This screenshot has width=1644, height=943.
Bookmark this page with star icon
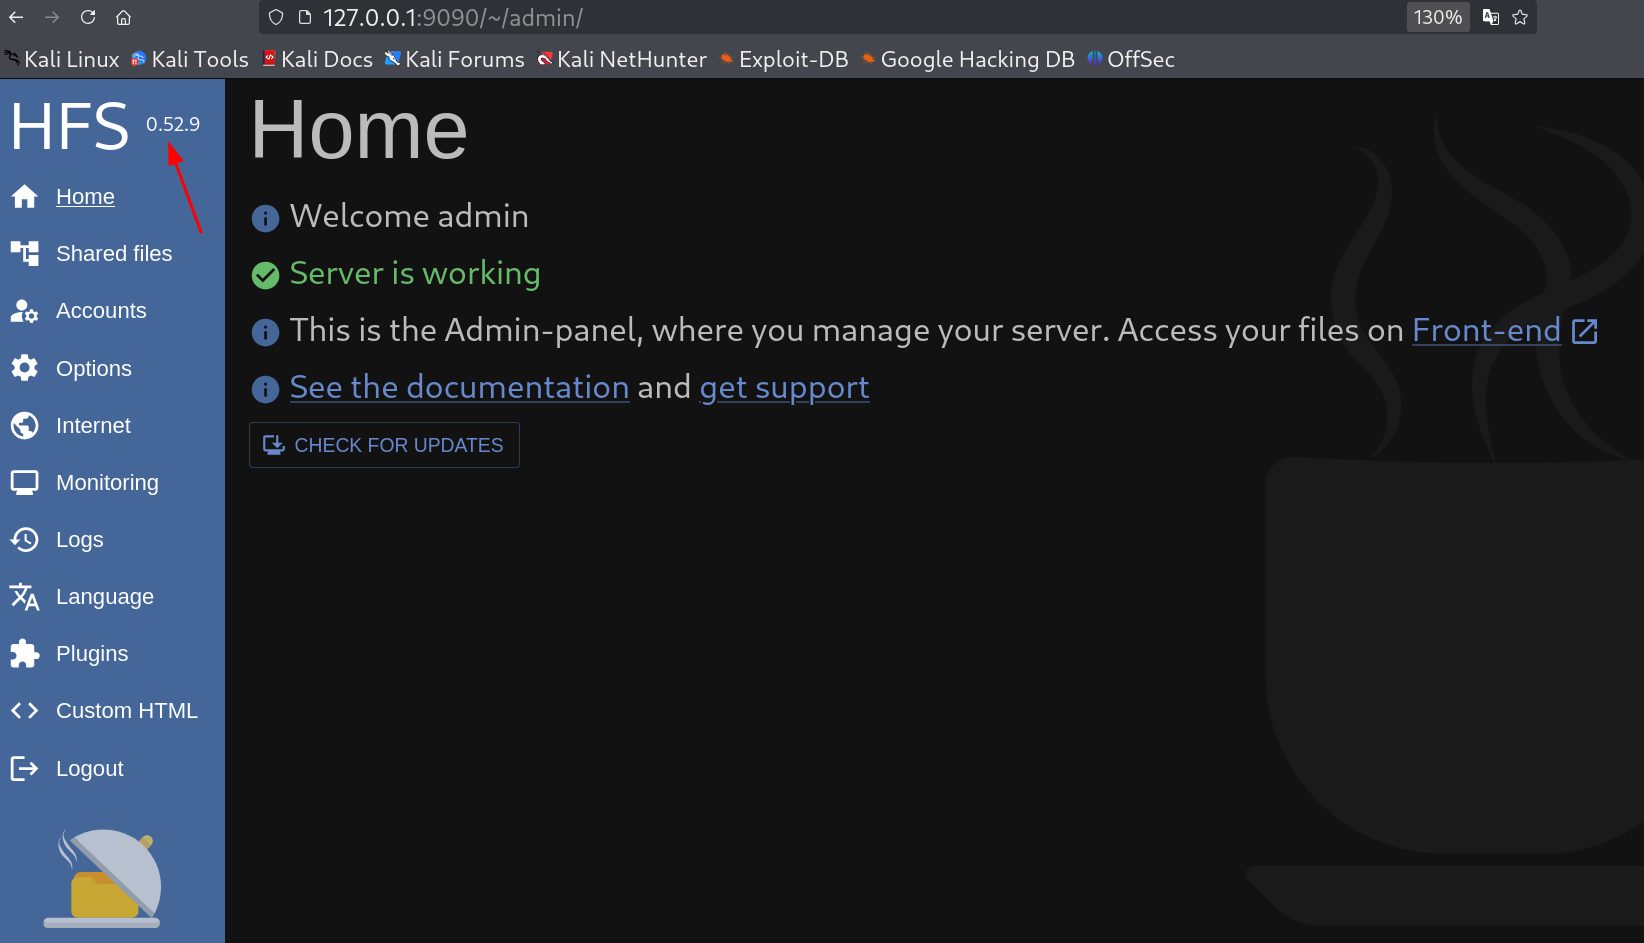[1520, 17]
